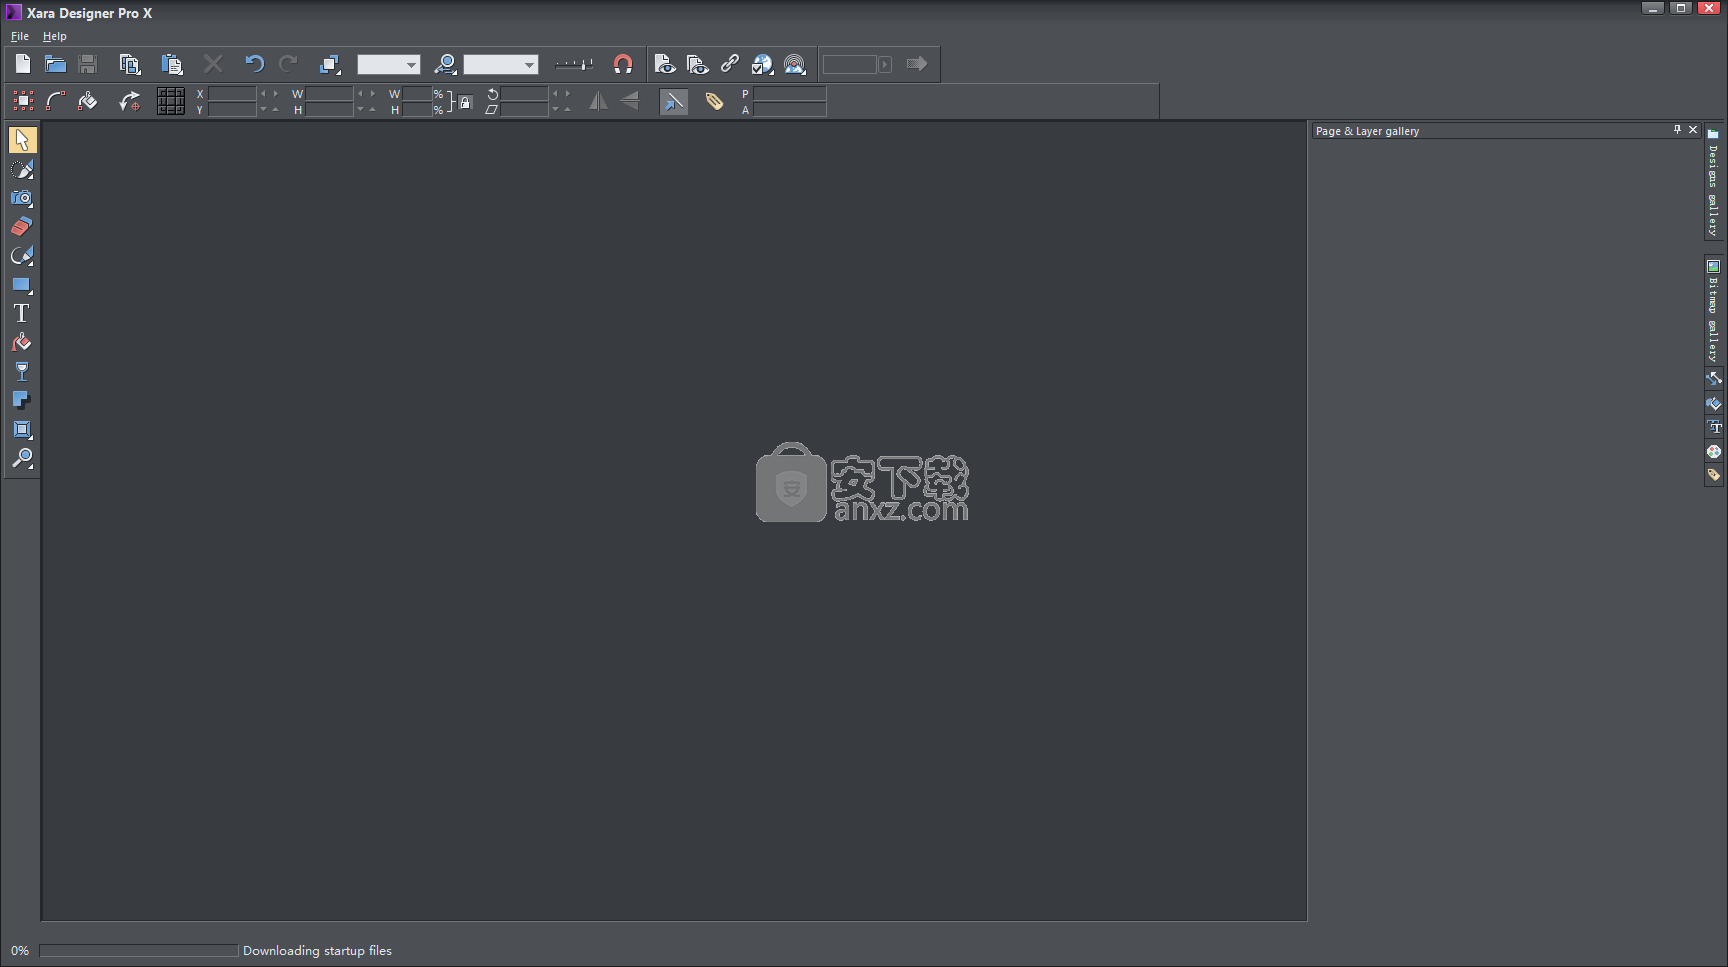Click the Delete X icon
1728x967 pixels.
[x=213, y=64]
